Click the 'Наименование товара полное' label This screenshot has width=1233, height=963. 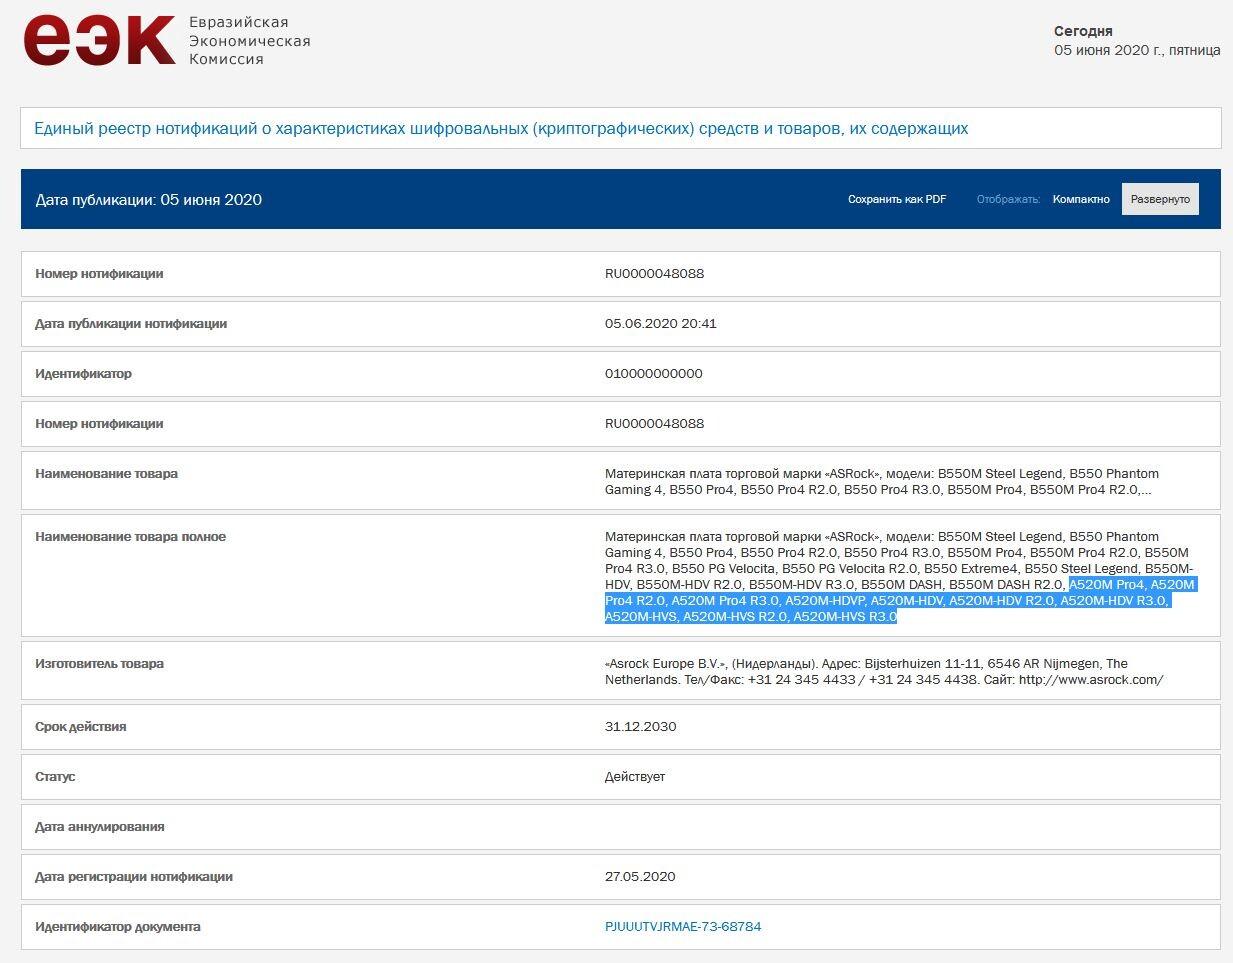130,537
